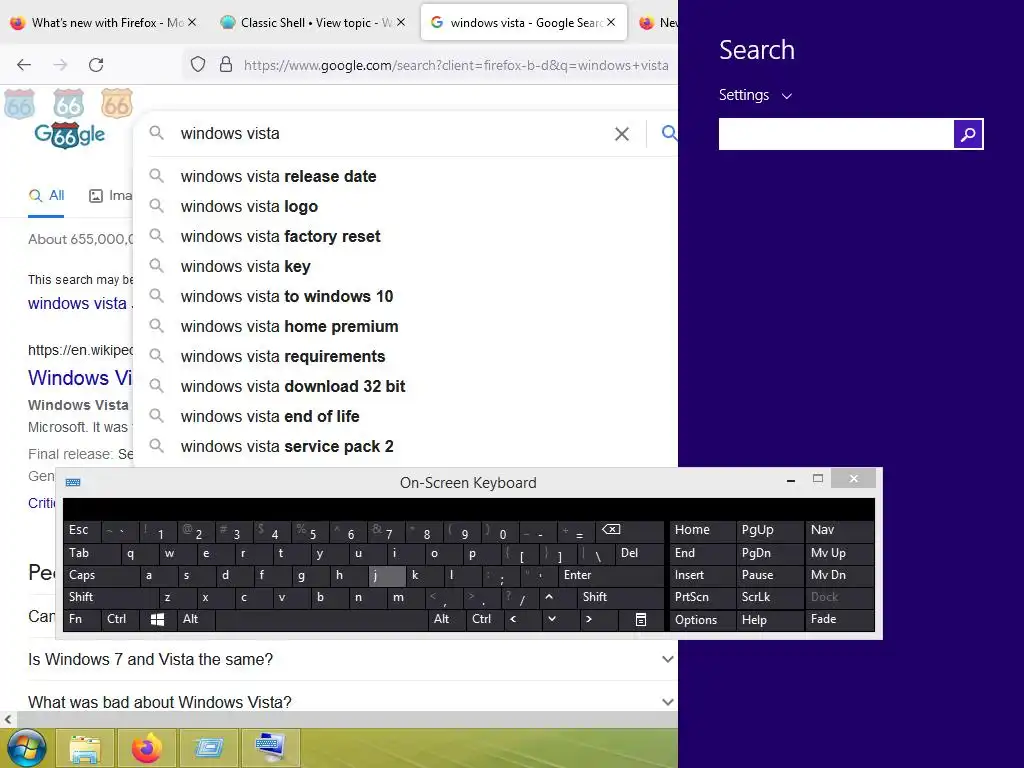Select suggestion 'windows vista key'
This screenshot has height=768, width=1024.
tap(246, 266)
